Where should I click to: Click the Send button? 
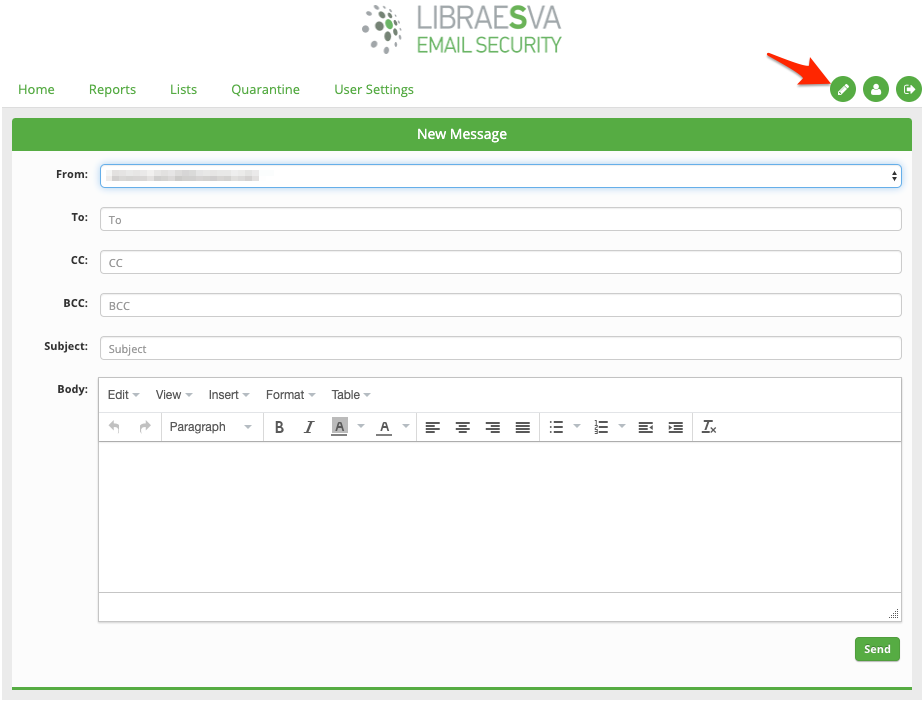pos(877,649)
